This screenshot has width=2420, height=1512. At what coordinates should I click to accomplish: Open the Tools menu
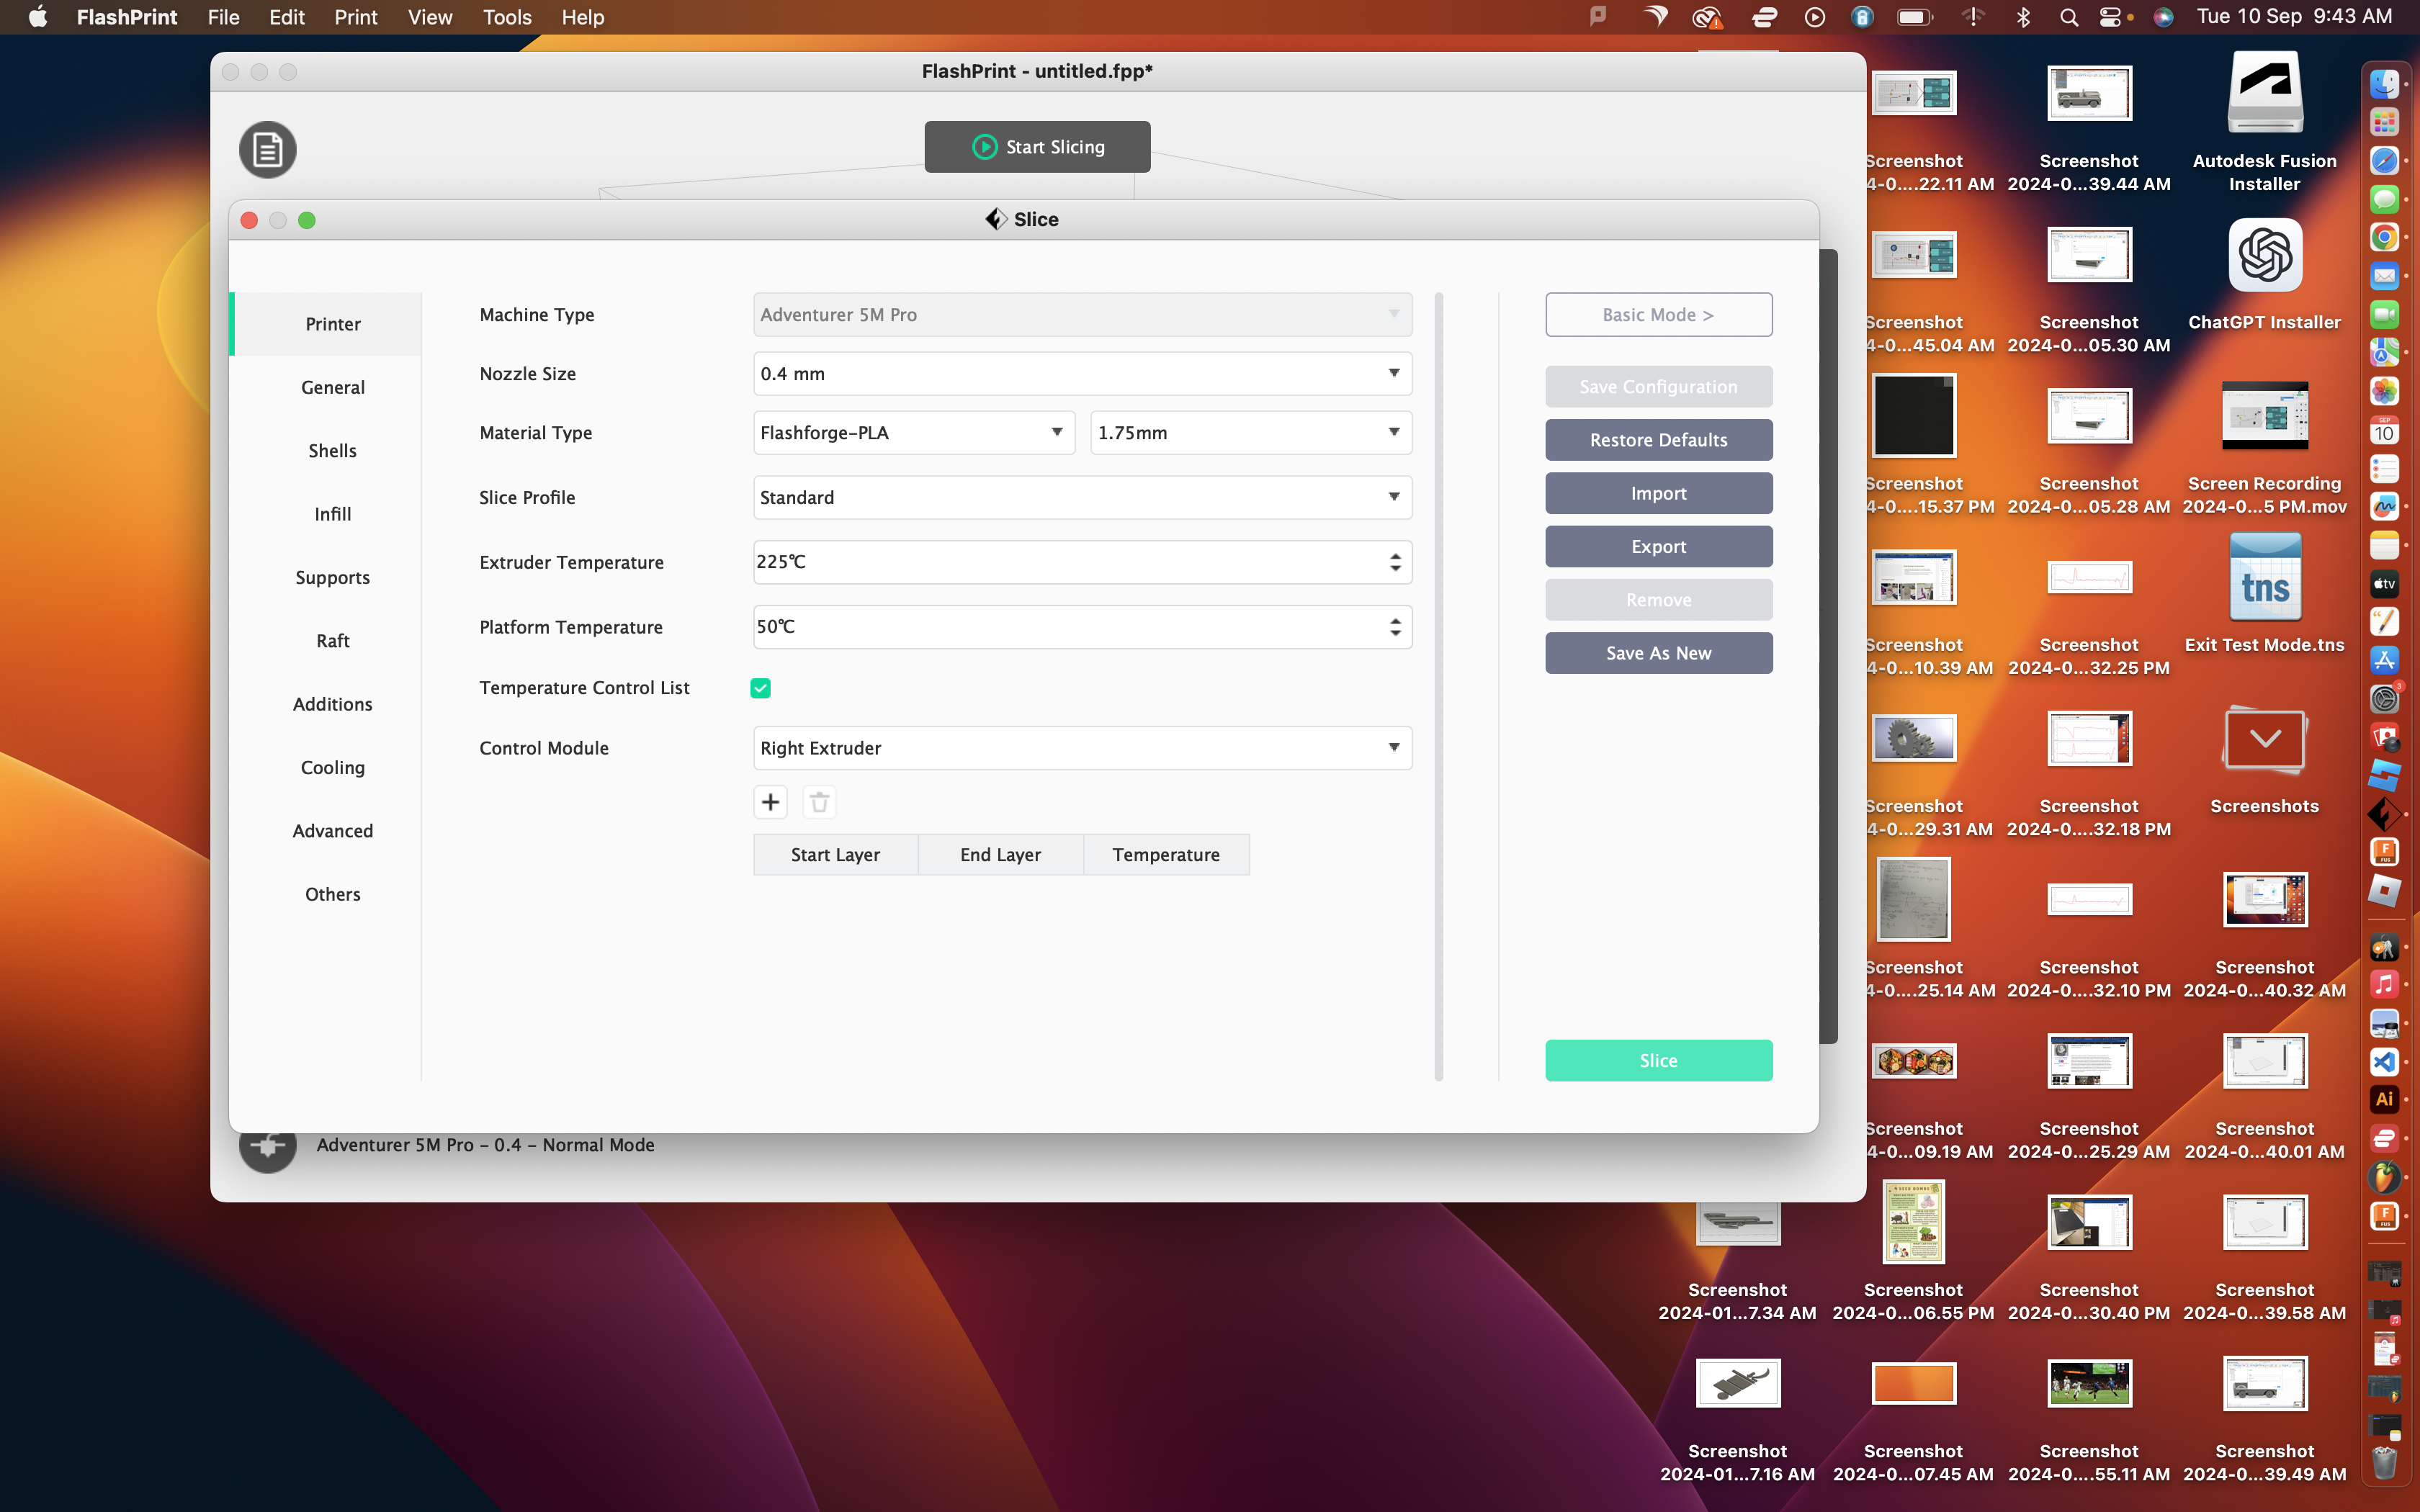click(x=507, y=17)
